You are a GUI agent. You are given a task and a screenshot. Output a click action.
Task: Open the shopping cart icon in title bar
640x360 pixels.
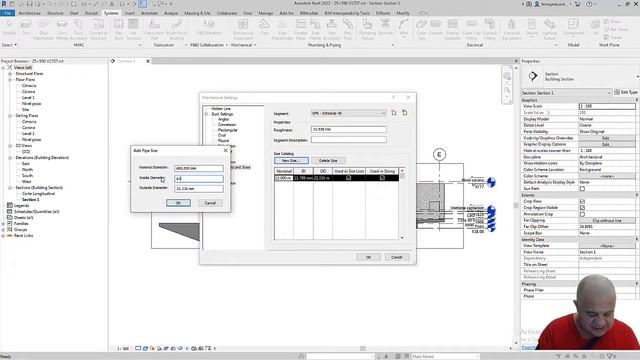pyautogui.click(x=578, y=4)
